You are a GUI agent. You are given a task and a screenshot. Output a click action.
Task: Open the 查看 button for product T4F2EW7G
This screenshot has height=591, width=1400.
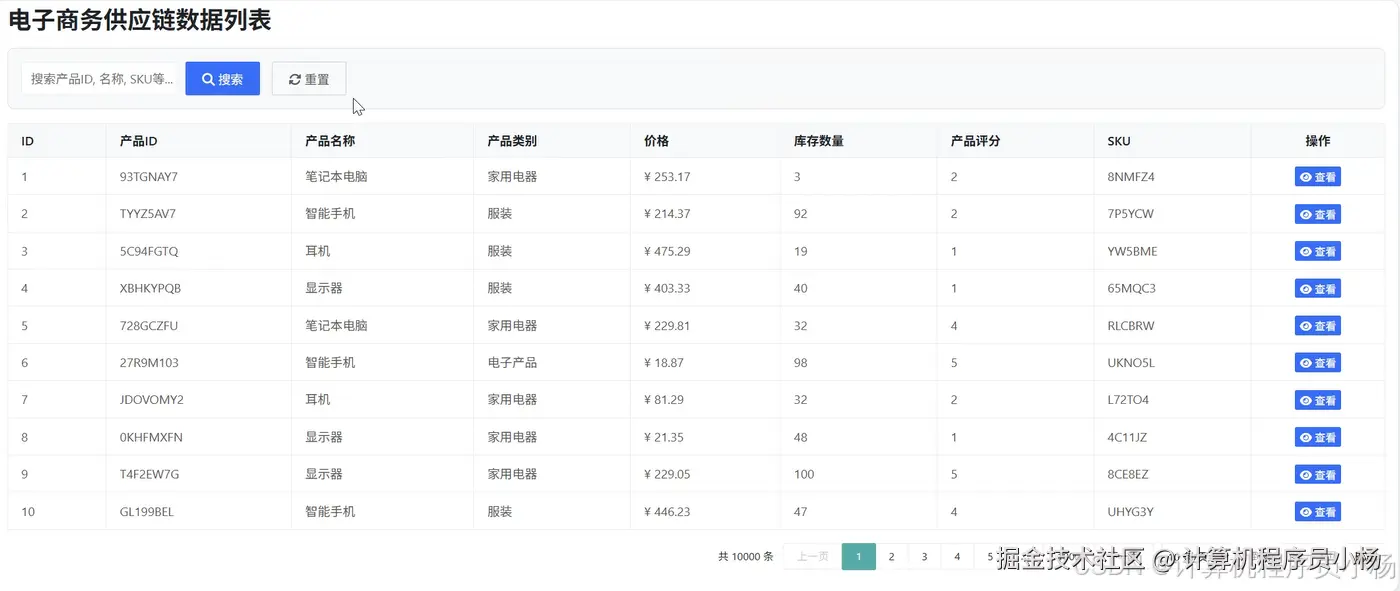pyautogui.click(x=1318, y=473)
